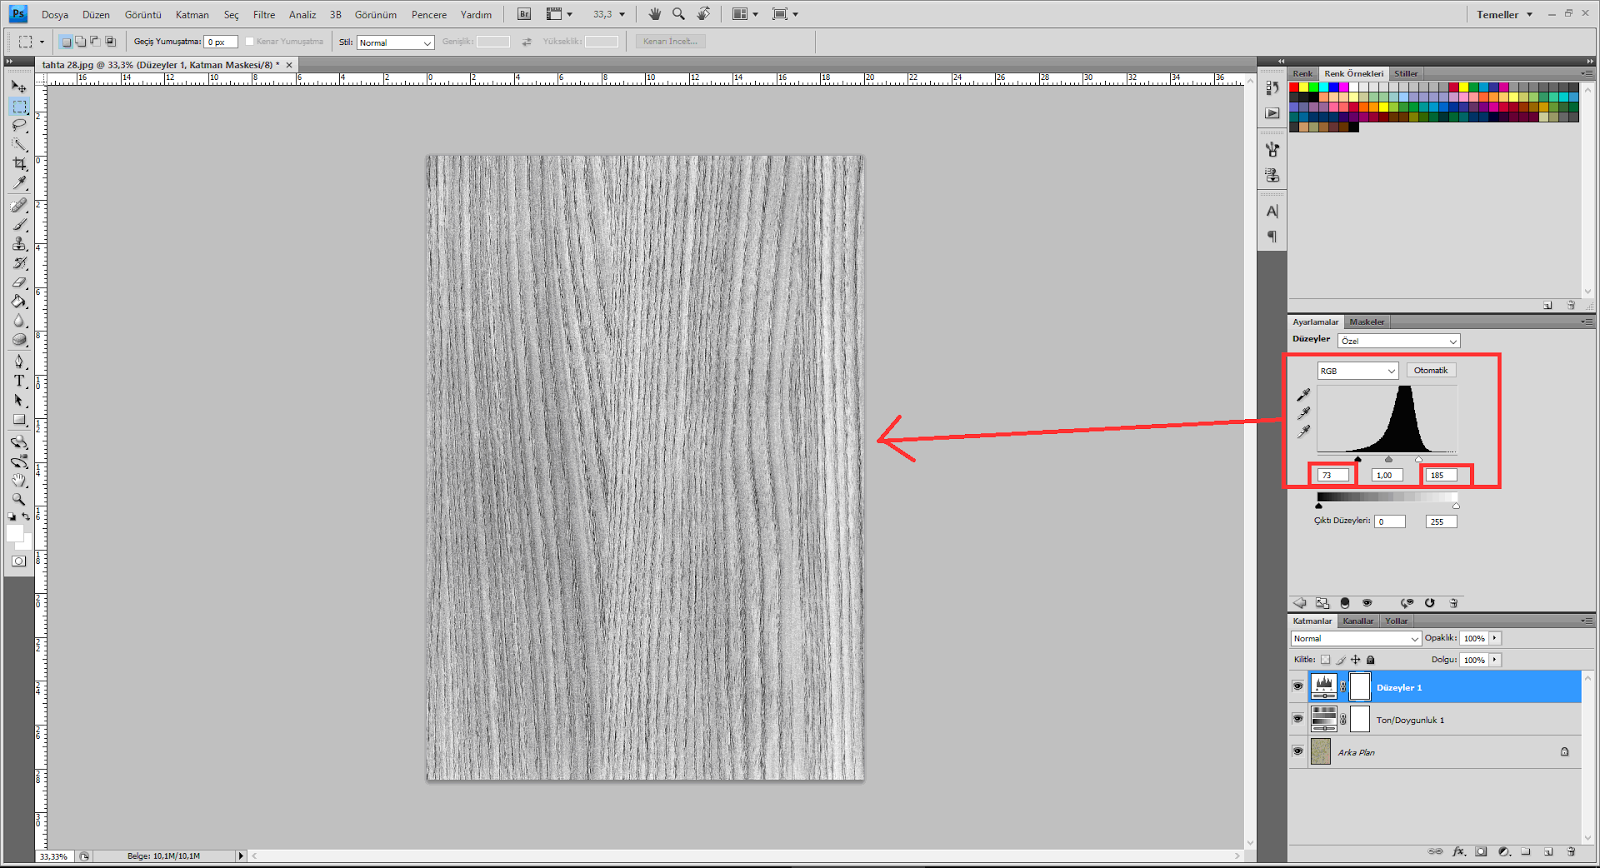Select the Hand tool in toolbox

[x=19, y=481]
